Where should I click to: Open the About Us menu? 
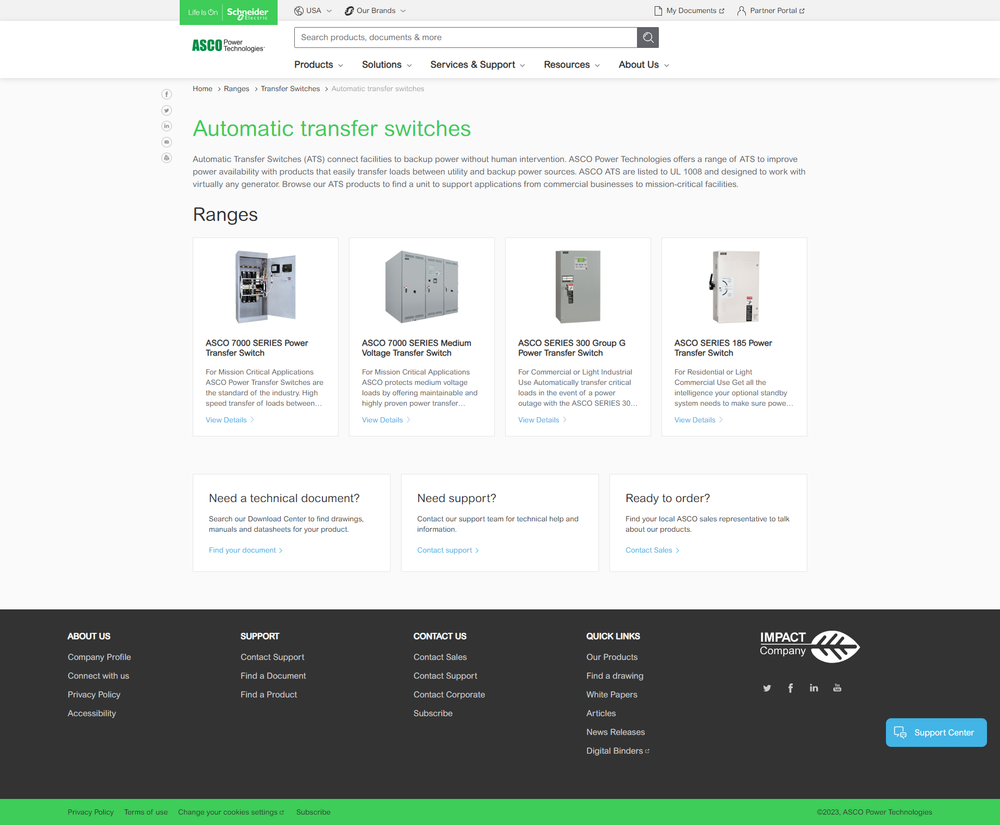pyautogui.click(x=643, y=65)
